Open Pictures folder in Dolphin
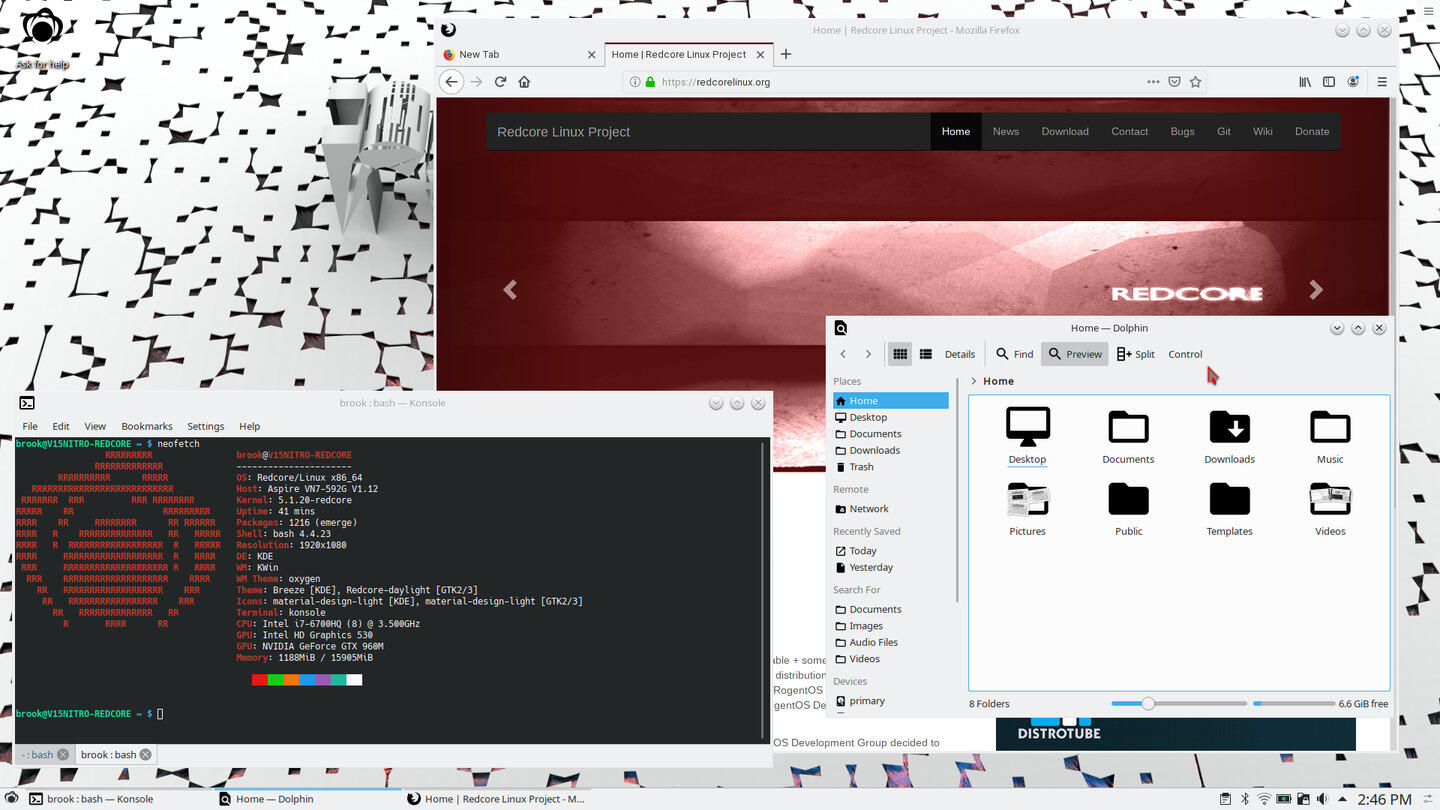The height and width of the screenshot is (810, 1440). point(1027,508)
